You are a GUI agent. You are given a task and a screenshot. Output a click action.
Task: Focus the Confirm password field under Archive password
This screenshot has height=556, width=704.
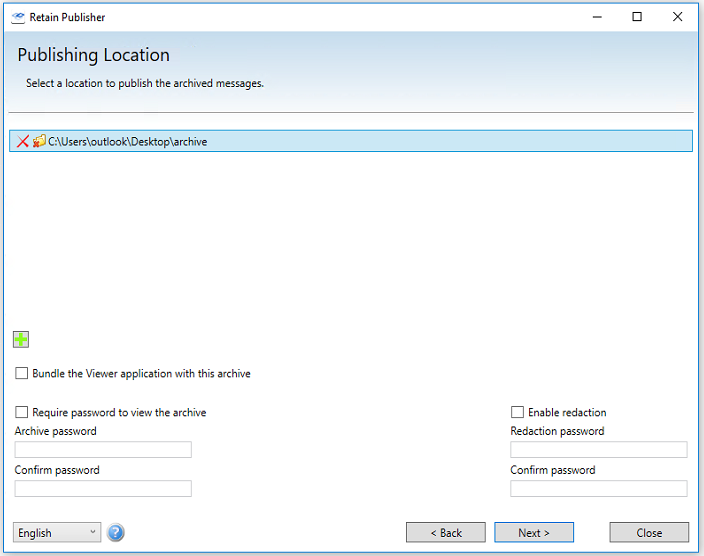[103, 489]
